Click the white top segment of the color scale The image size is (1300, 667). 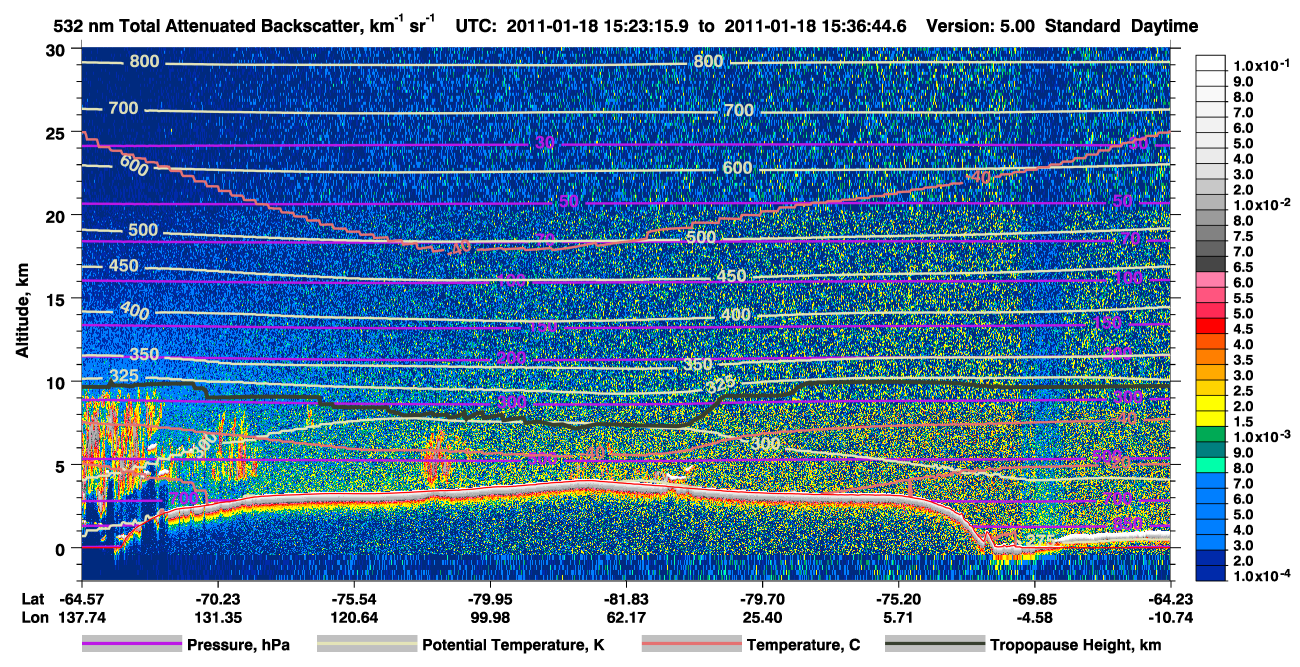click(1210, 62)
